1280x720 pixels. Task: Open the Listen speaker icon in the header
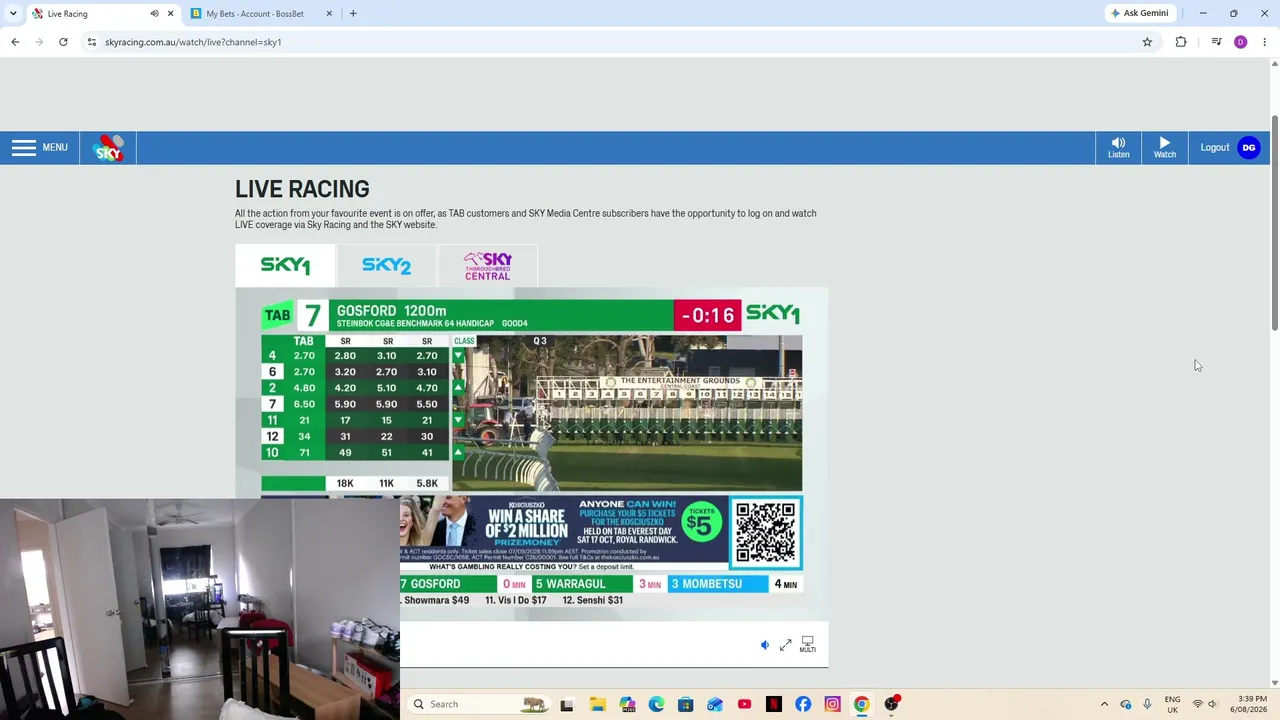pyautogui.click(x=1118, y=148)
